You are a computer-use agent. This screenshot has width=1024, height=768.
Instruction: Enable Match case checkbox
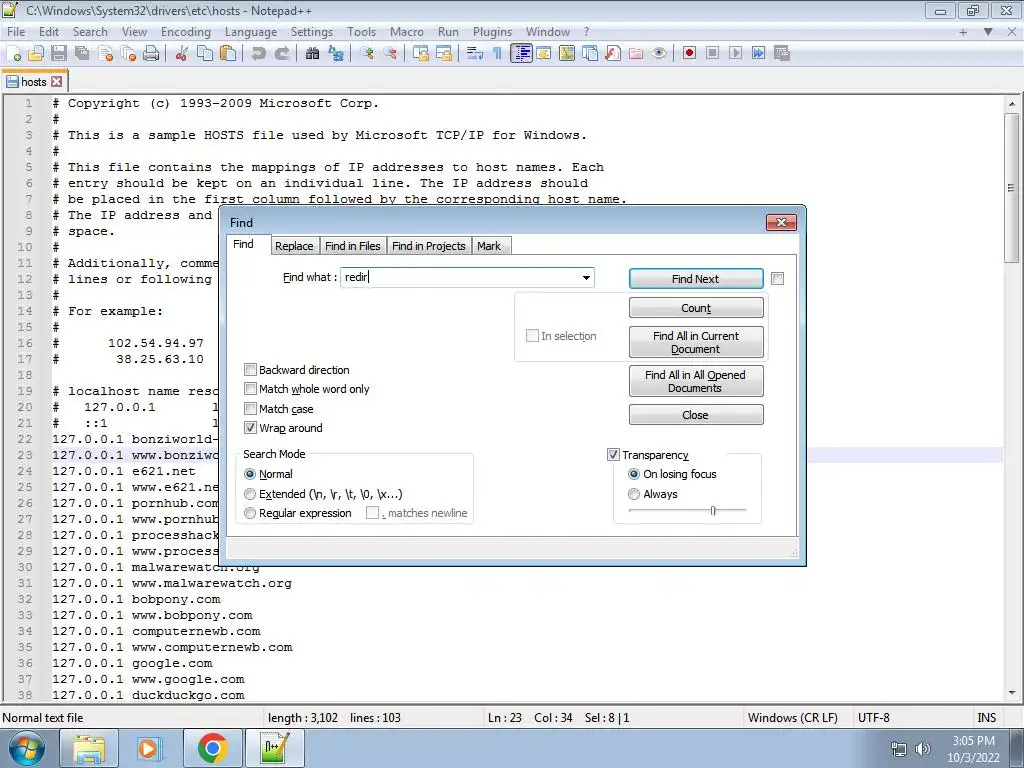[250, 409]
